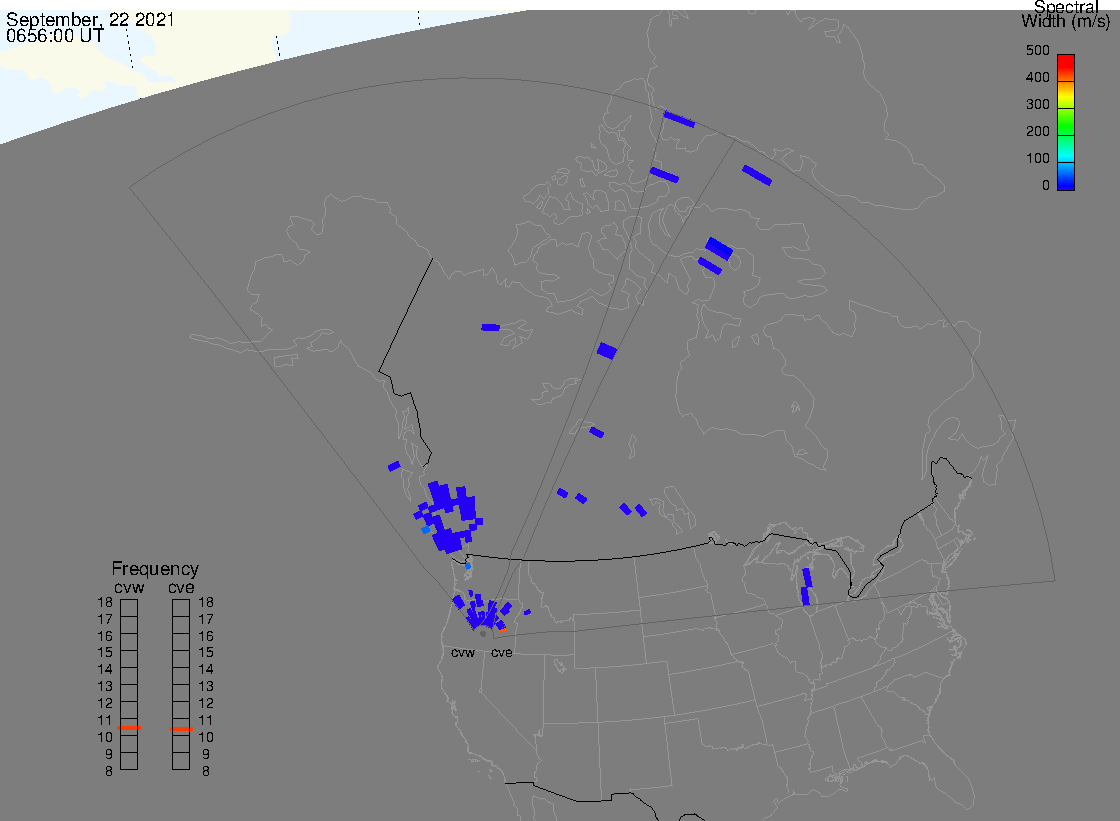Click the 'Spectral Width (m/s)' legend title
The image size is (1120, 821).
[1065, 14]
